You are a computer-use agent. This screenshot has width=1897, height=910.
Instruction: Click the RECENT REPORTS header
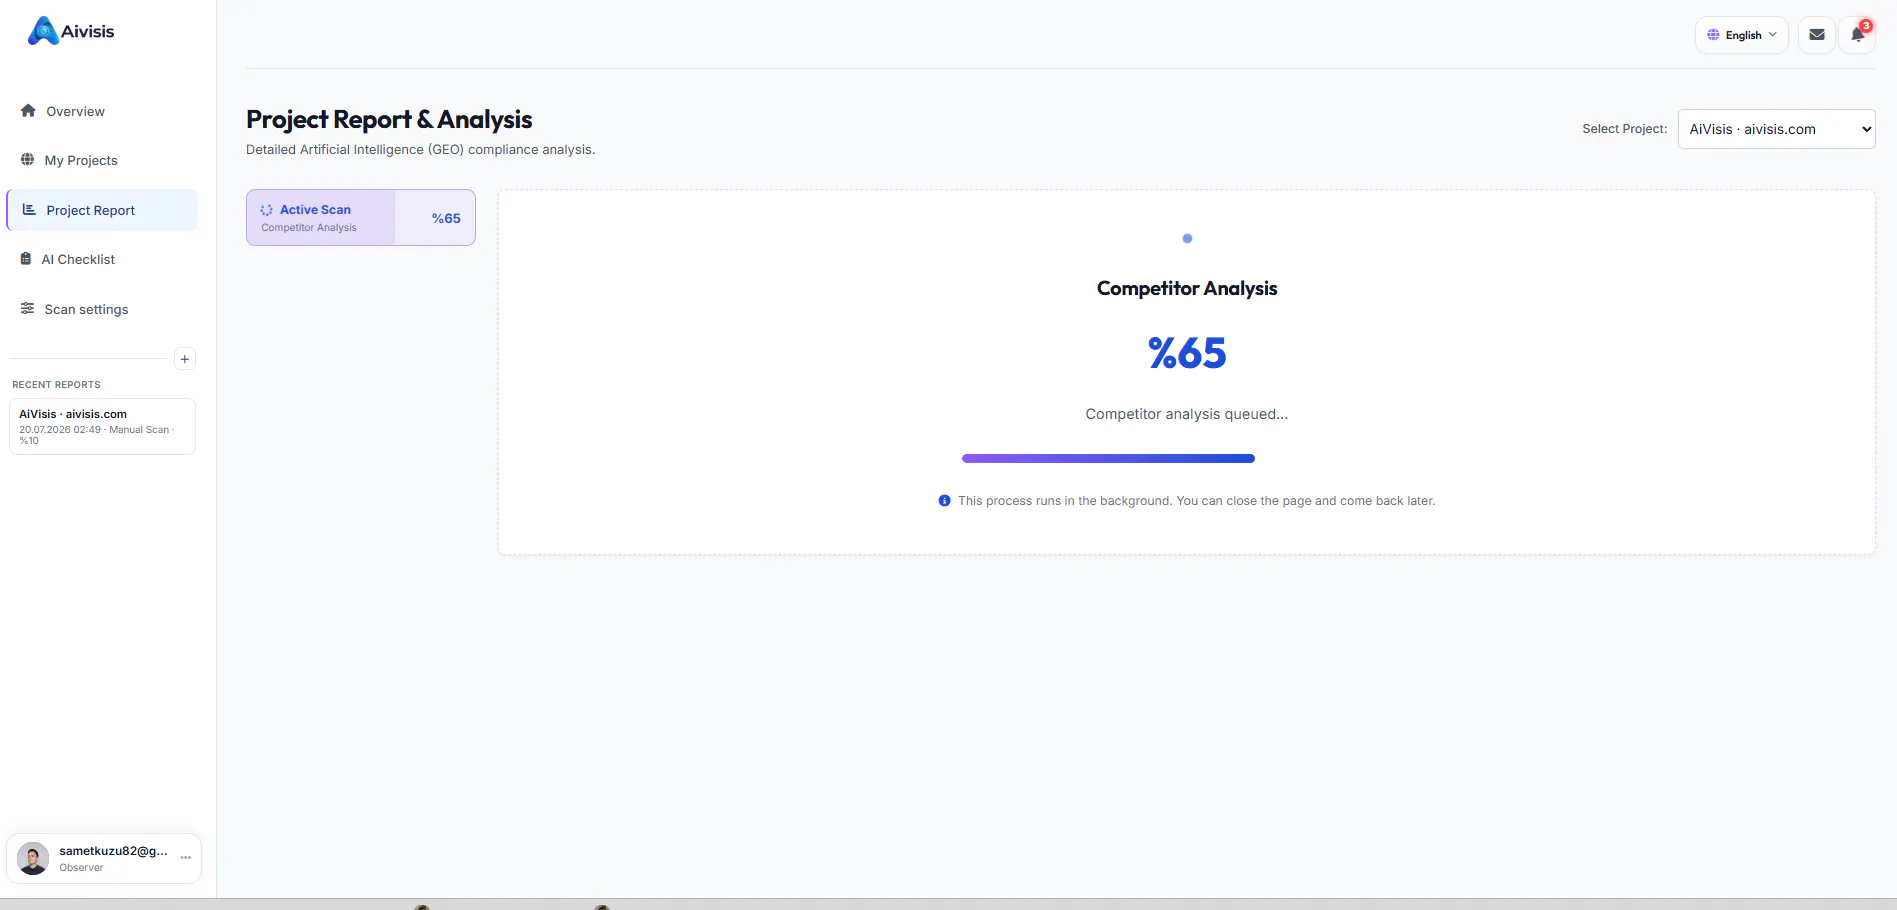click(x=56, y=385)
